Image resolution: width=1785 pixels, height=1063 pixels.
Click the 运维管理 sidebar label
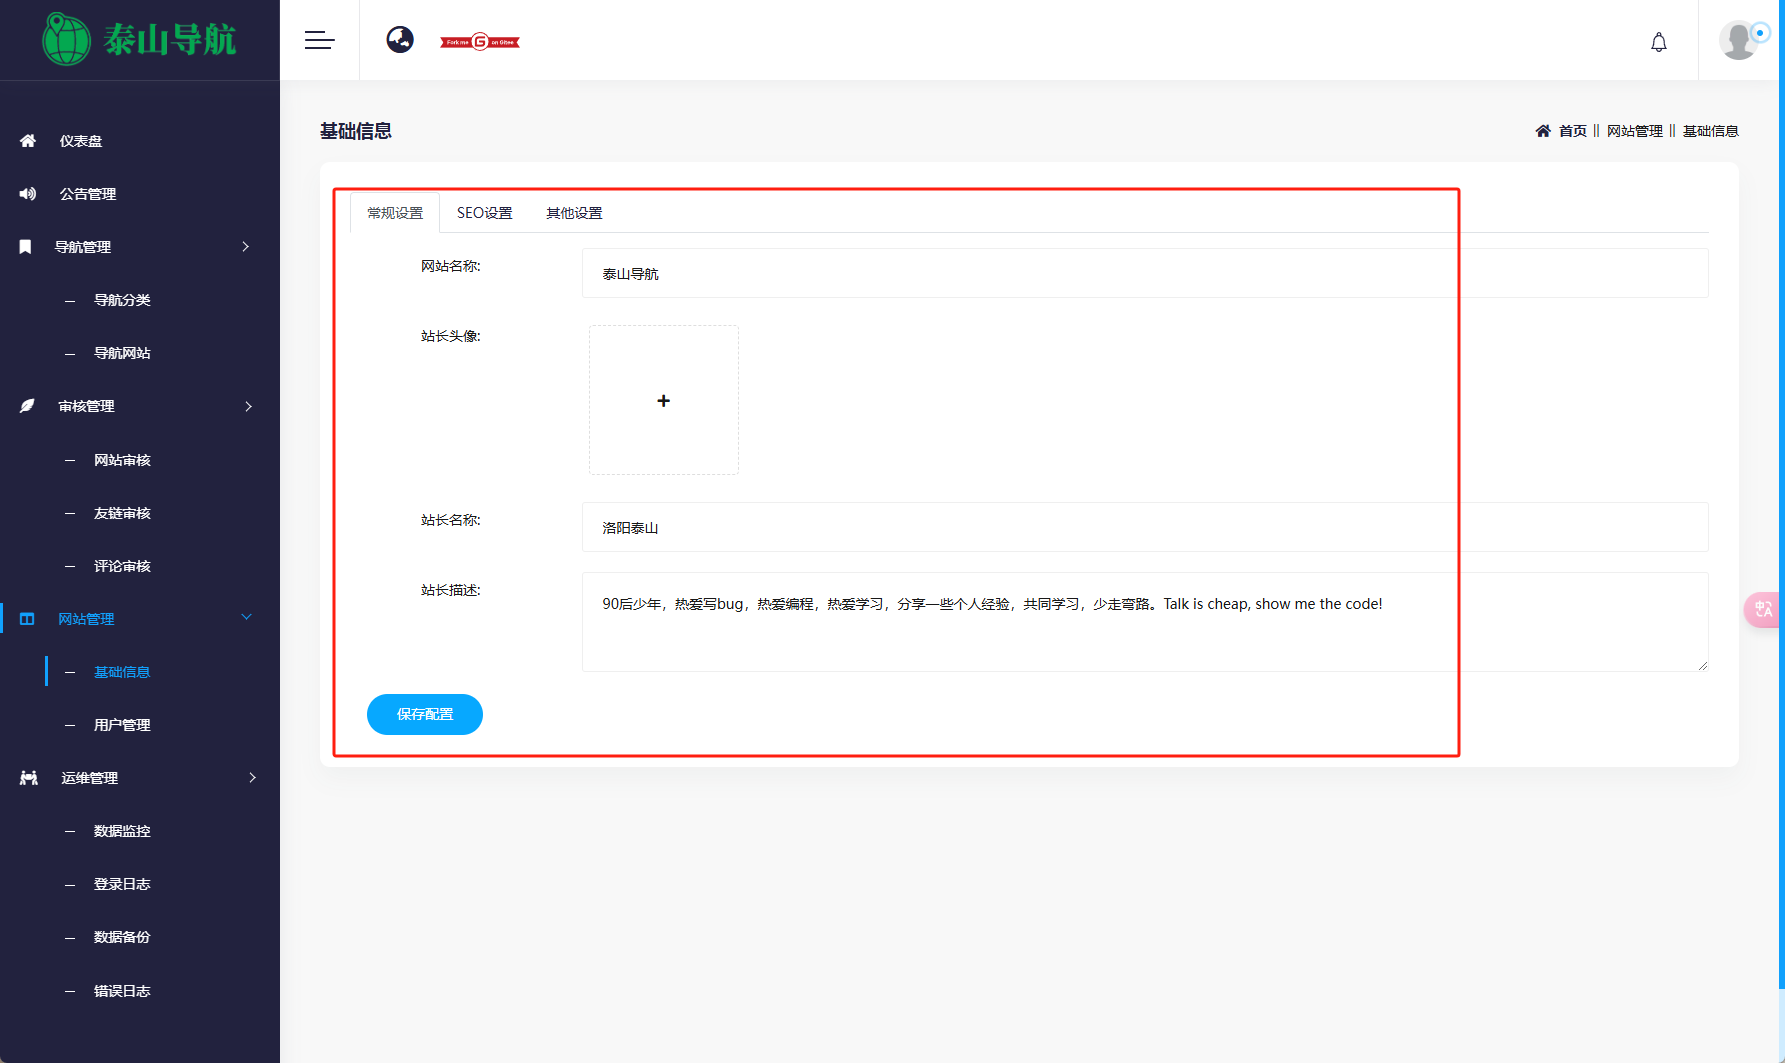tap(90, 778)
